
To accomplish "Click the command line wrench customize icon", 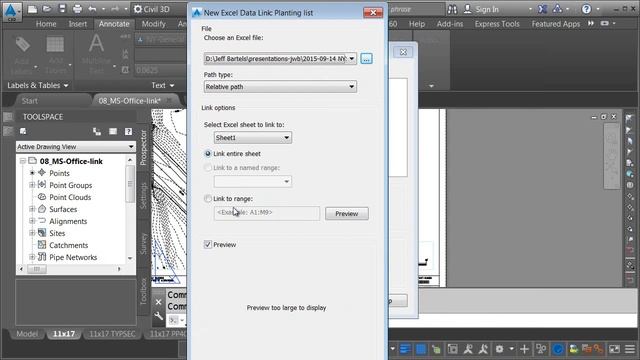I will tap(158, 316).
